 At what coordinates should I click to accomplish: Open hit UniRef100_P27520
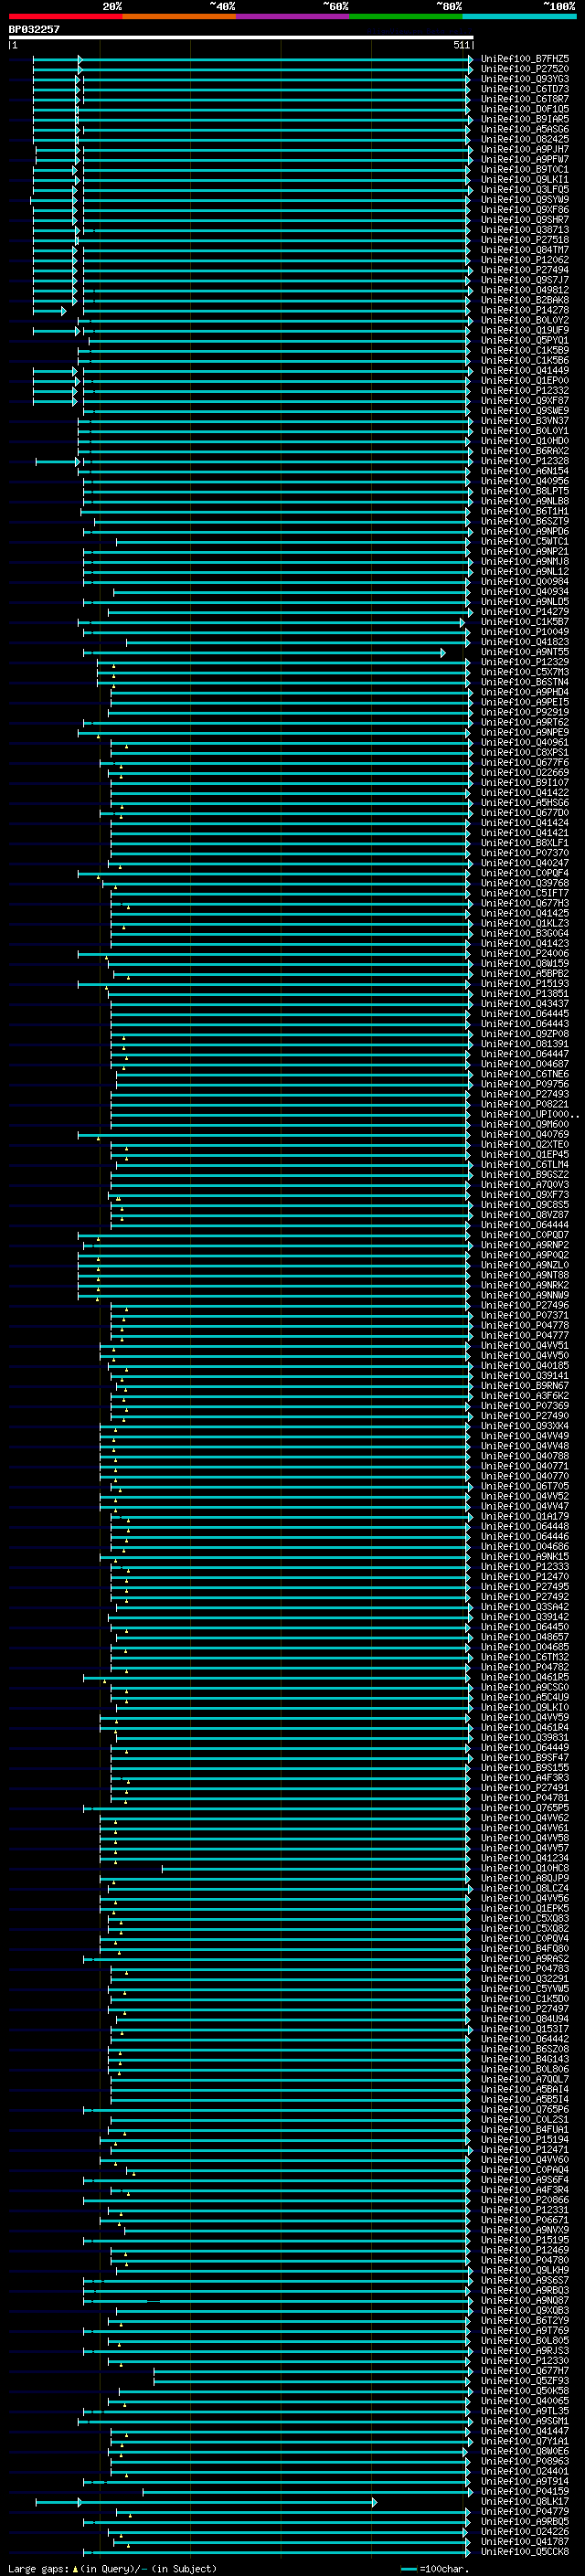coord(525,69)
